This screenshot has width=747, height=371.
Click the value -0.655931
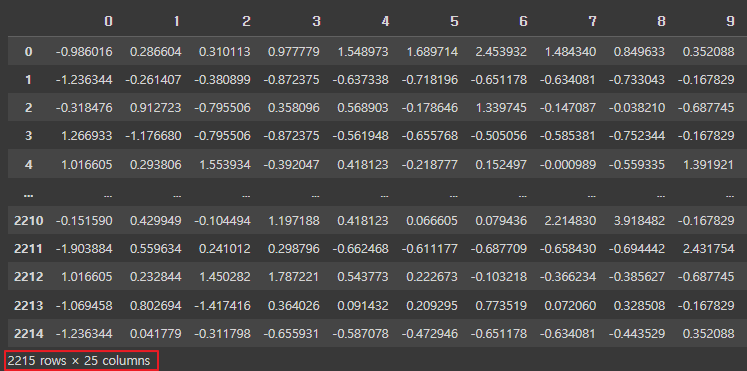[291, 333]
